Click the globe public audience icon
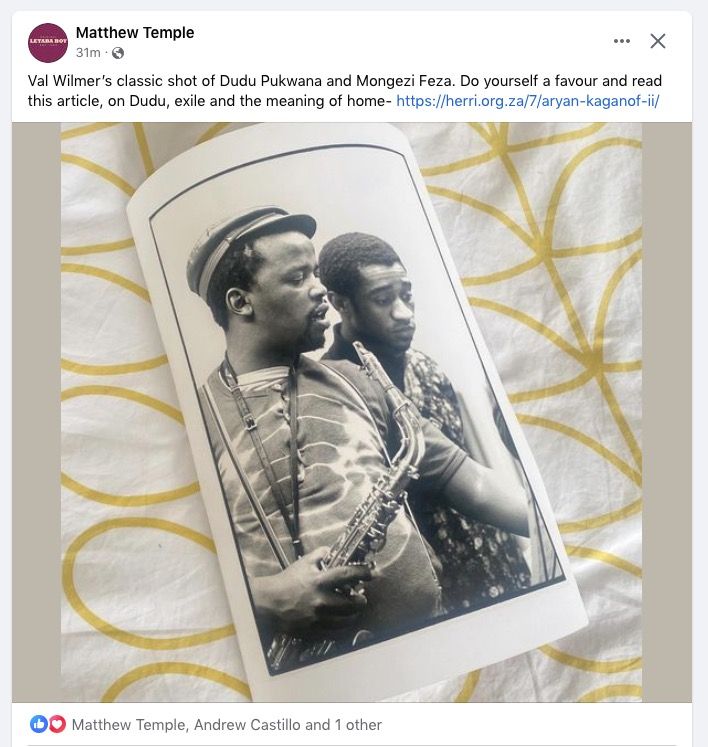Screen dimensions: 708x747 [x=118, y=53]
